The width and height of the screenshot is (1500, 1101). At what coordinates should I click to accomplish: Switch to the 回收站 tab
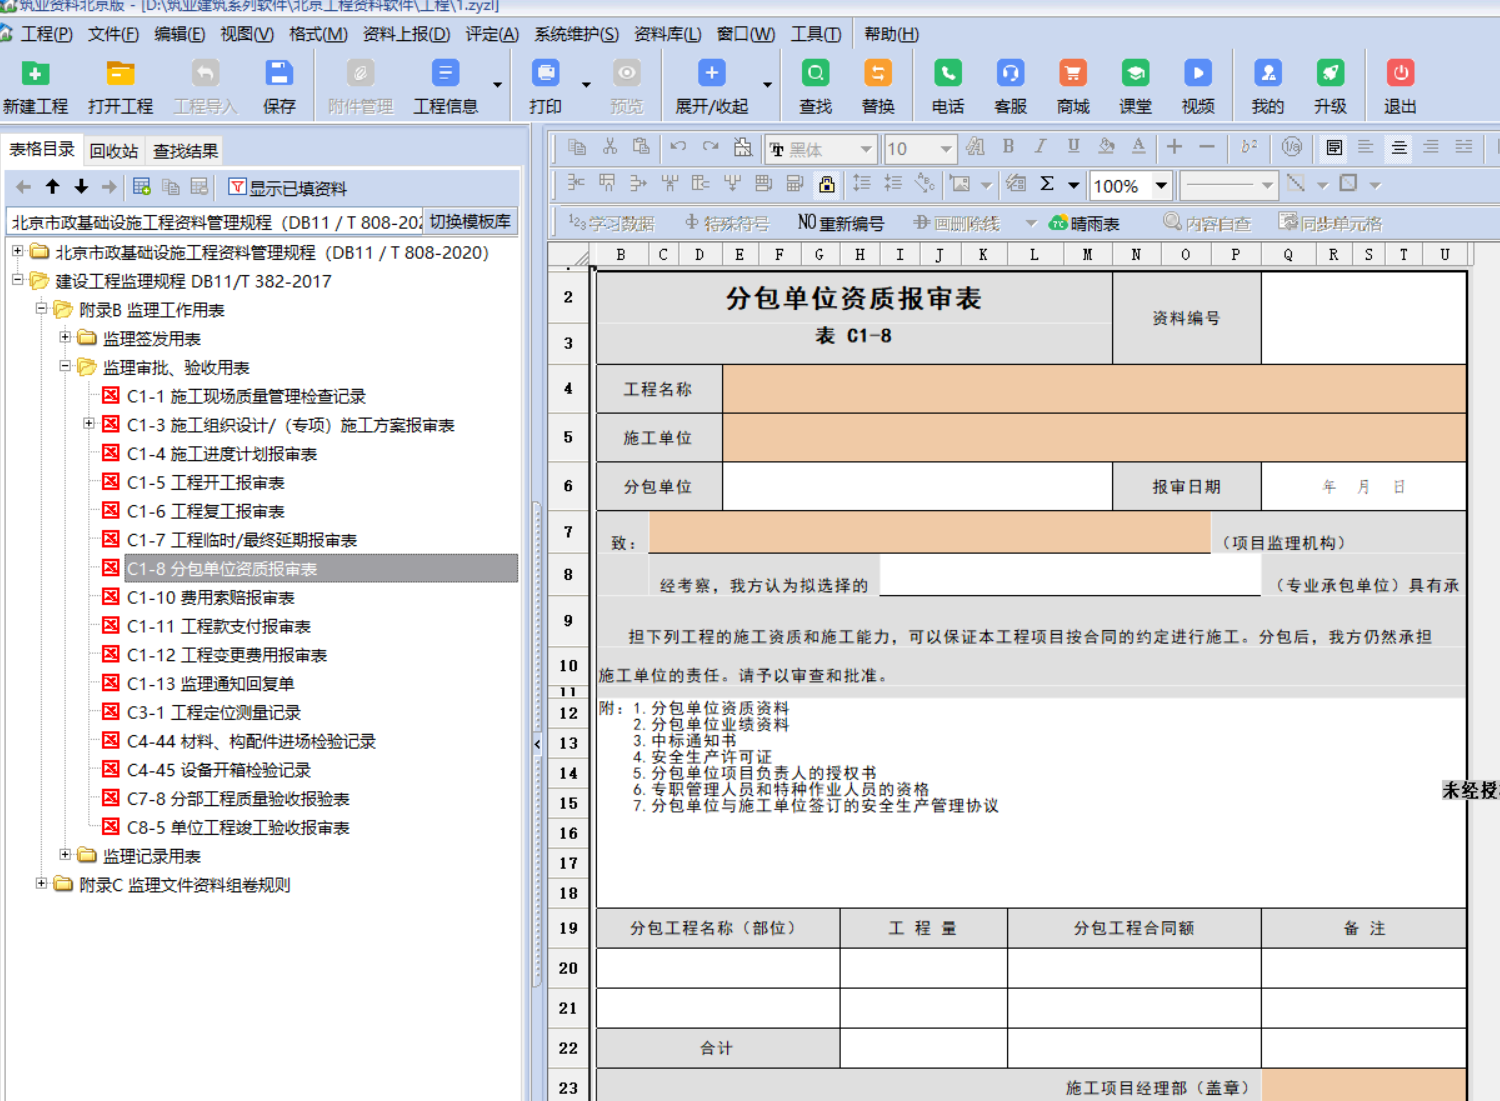point(114,151)
